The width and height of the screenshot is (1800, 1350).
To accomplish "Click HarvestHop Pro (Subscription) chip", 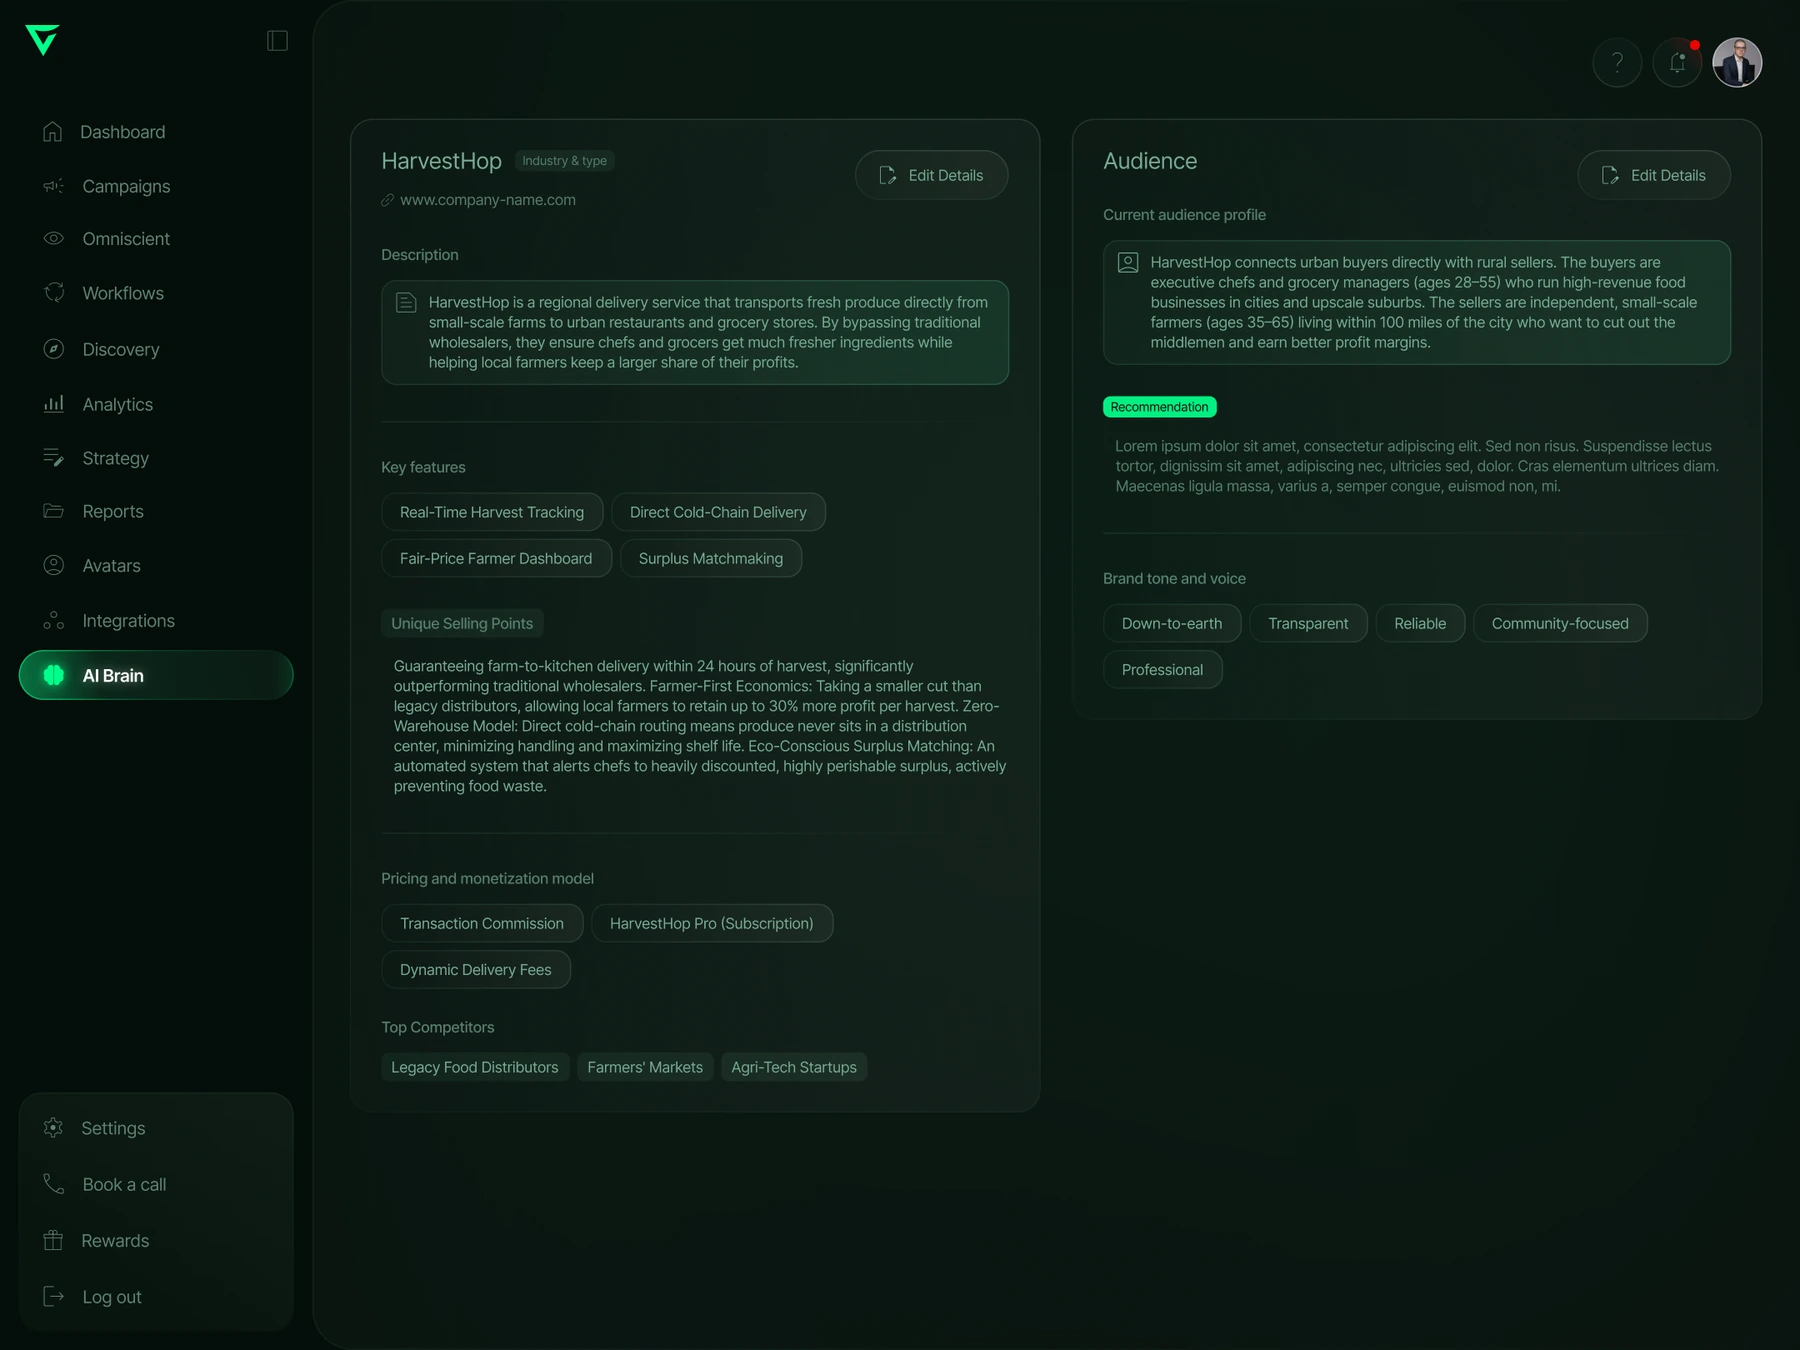I will pyautogui.click(x=712, y=923).
